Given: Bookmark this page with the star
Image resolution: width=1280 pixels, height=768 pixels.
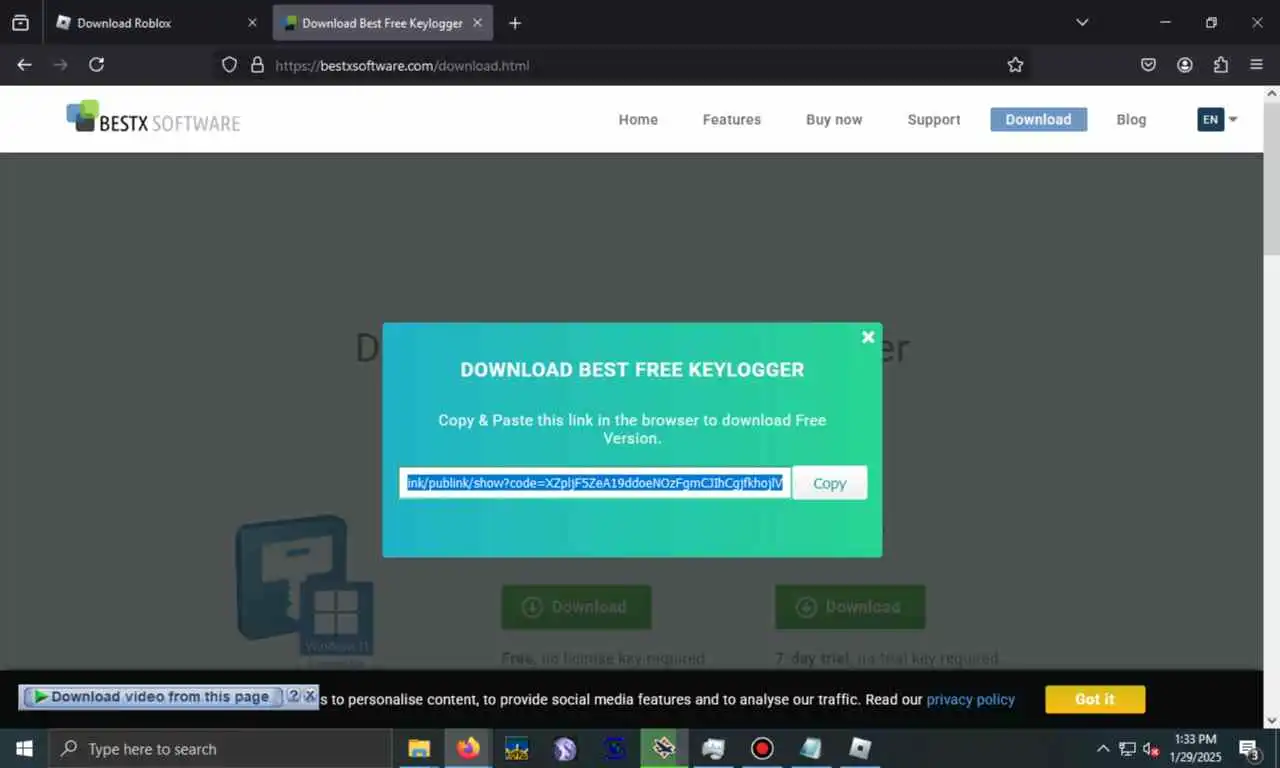Looking at the screenshot, I should 1015,65.
